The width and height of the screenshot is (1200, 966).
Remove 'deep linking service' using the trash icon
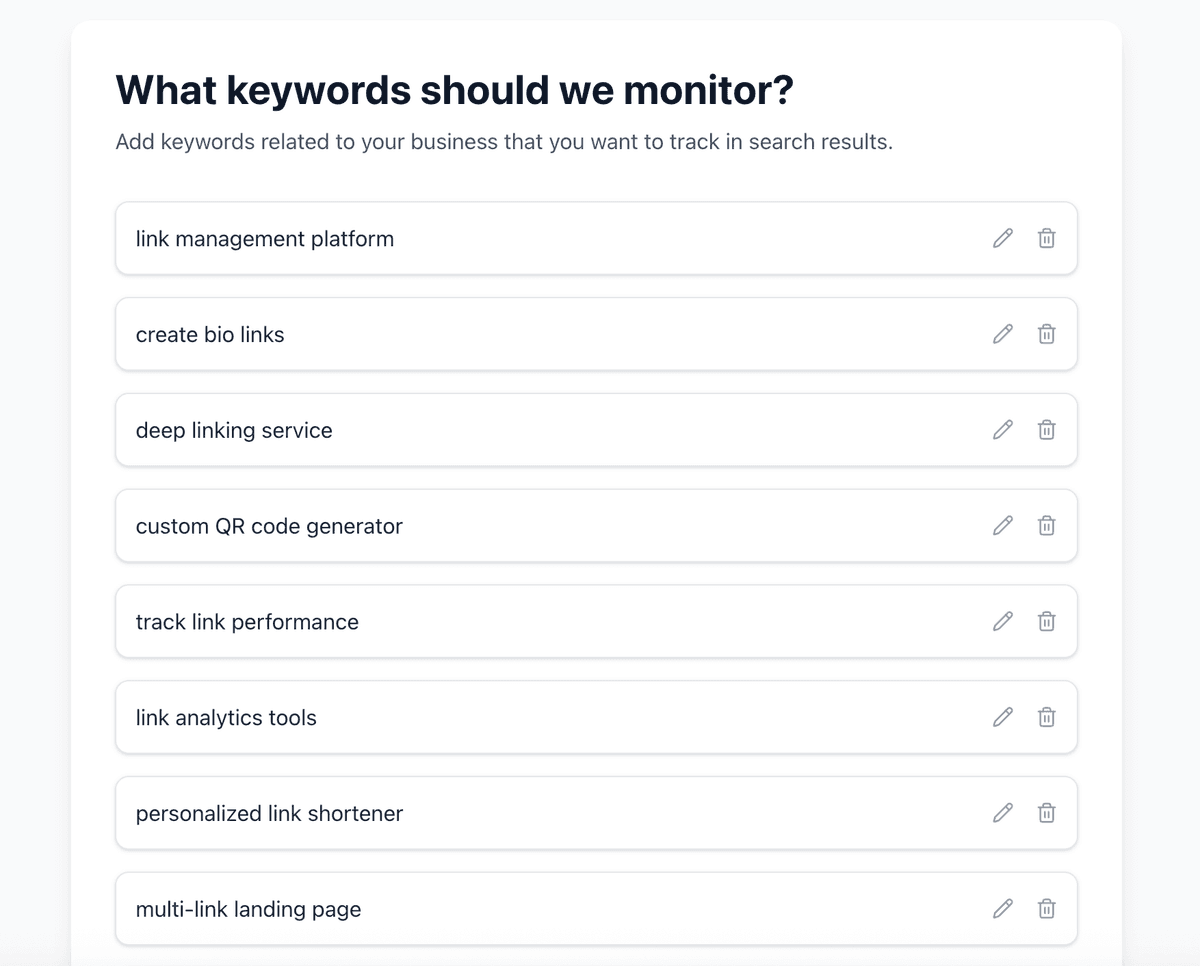pyautogui.click(x=1046, y=430)
